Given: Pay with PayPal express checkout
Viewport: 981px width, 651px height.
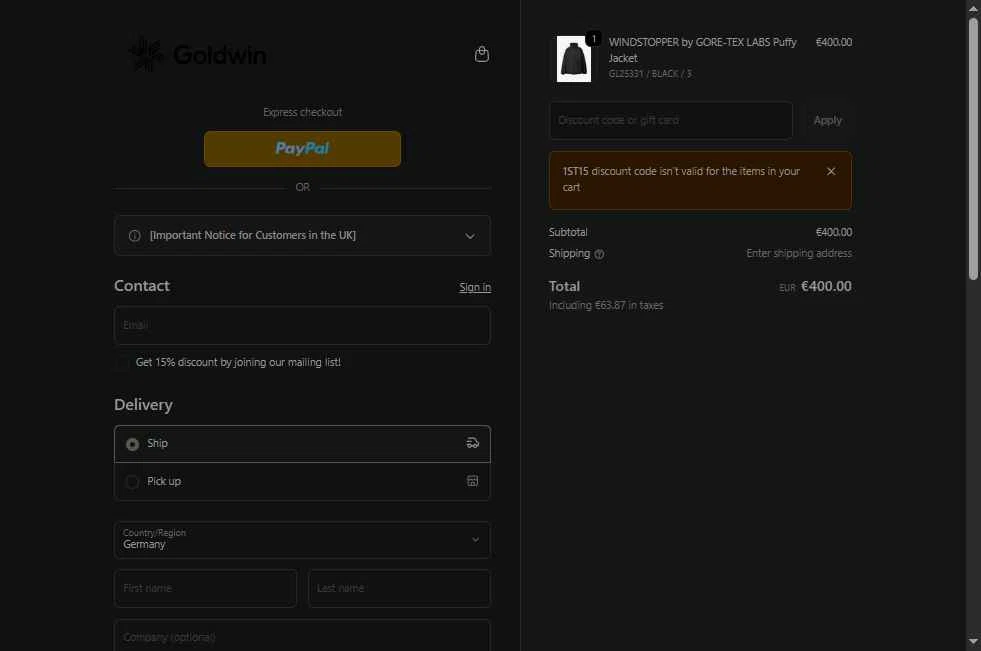Looking at the screenshot, I should [x=302, y=149].
